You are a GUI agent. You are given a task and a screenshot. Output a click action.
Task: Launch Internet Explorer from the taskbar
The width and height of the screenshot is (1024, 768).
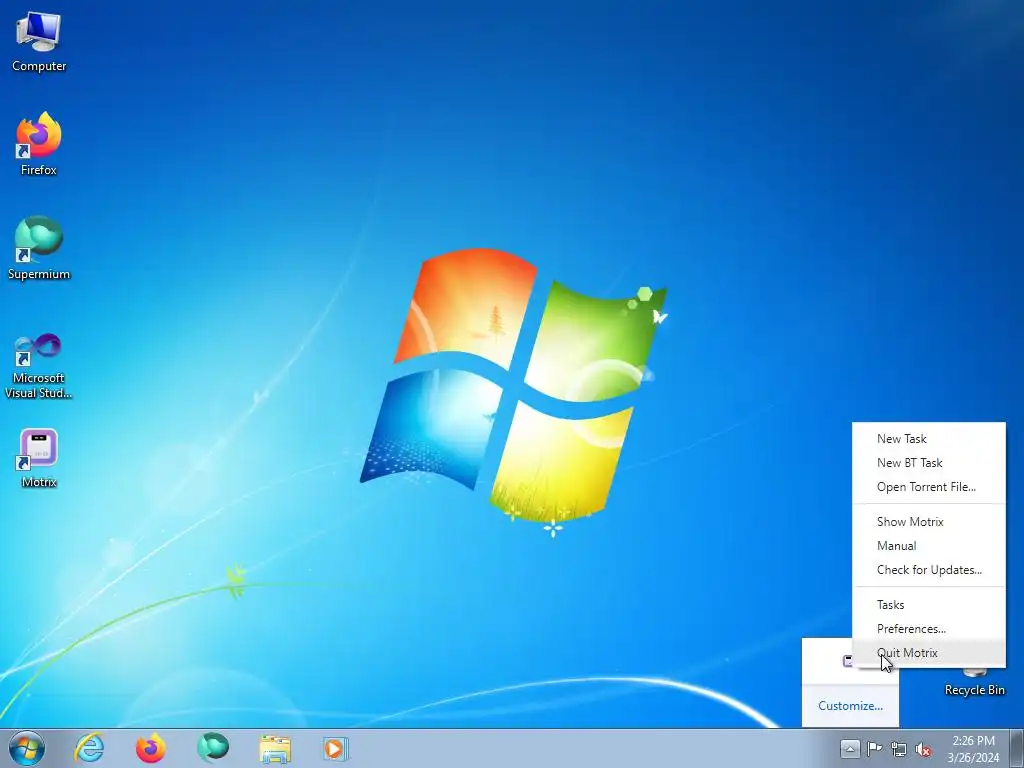(x=89, y=748)
